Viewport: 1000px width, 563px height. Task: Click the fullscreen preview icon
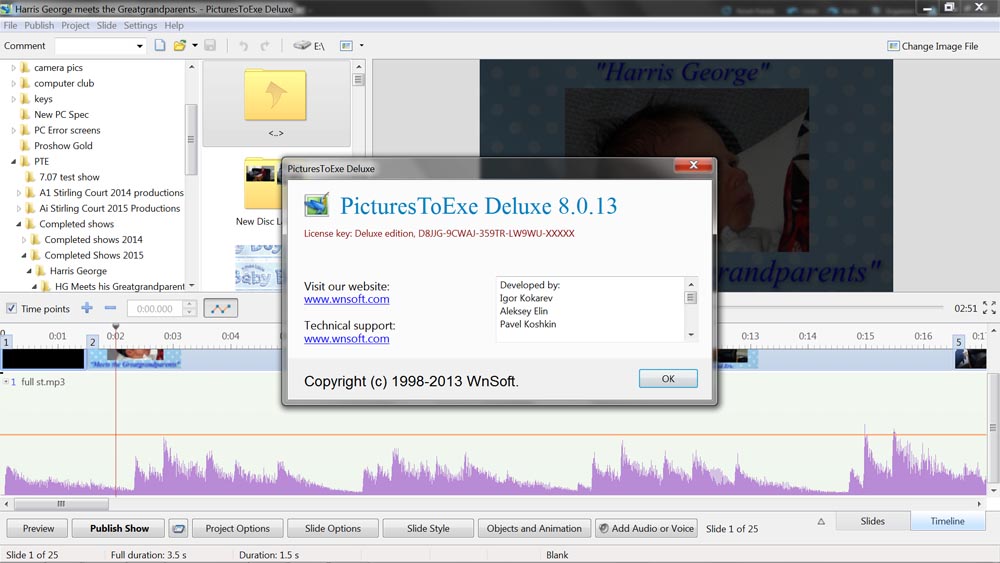[x=989, y=308]
